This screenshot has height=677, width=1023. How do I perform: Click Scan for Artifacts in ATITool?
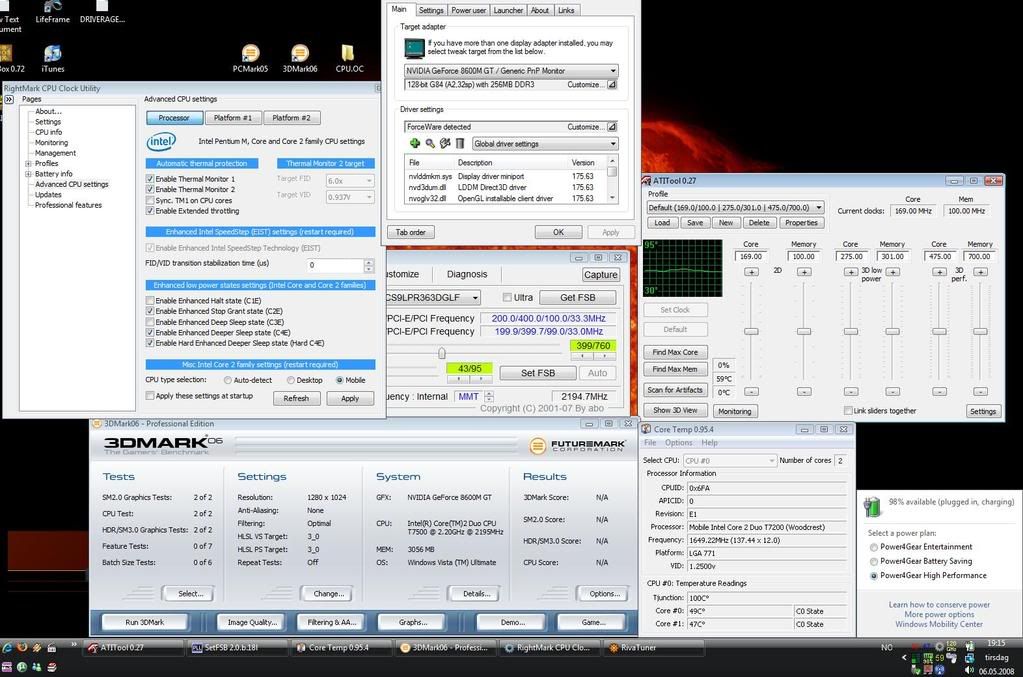pyautogui.click(x=675, y=390)
